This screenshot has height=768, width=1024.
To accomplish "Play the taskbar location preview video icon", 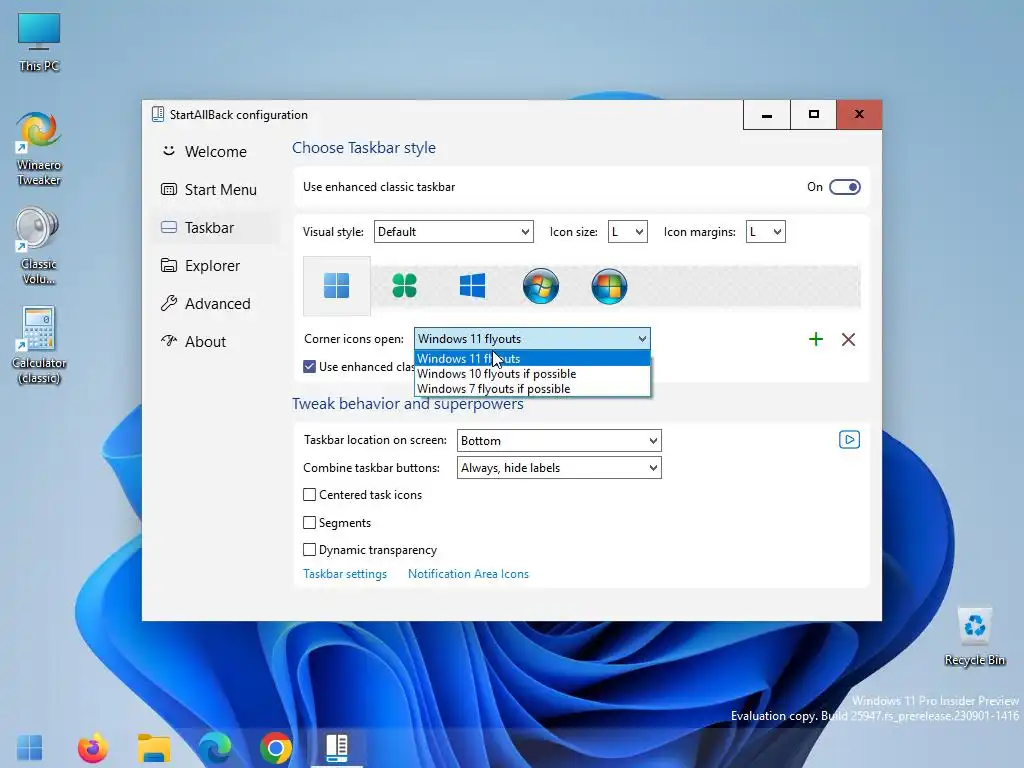I will pyautogui.click(x=849, y=440).
